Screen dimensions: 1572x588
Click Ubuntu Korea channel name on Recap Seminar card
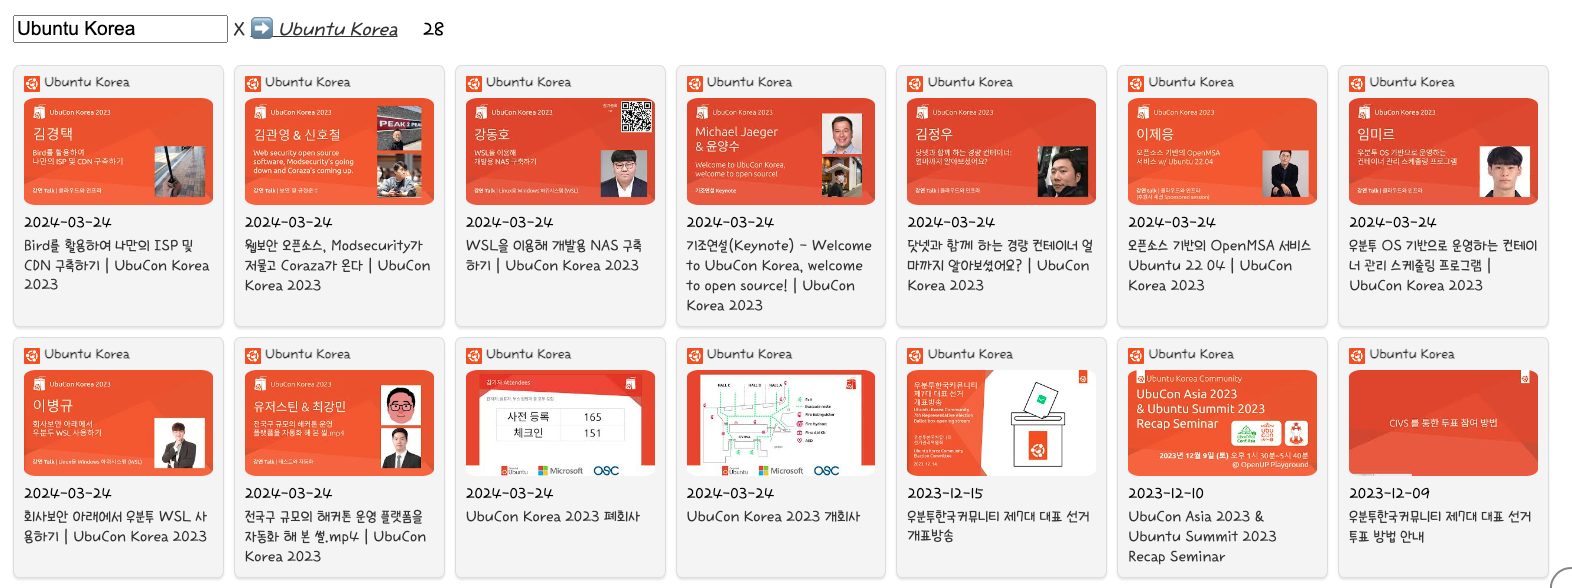[1191, 354]
